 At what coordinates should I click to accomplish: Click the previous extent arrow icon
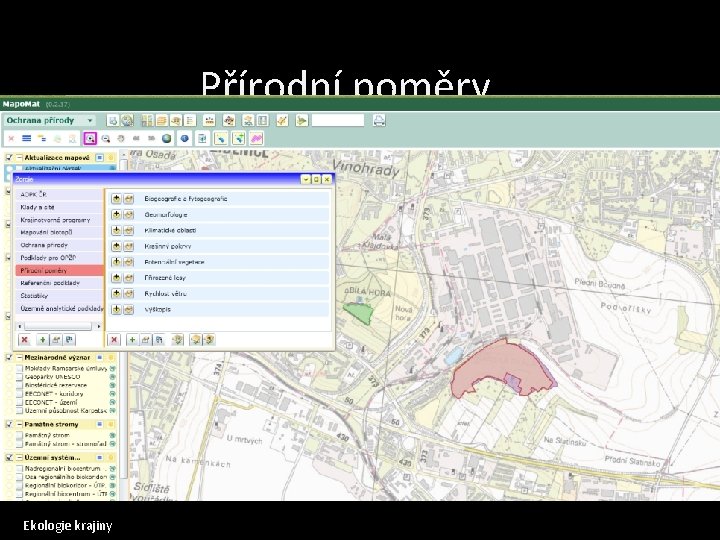pyautogui.click(x=136, y=138)
